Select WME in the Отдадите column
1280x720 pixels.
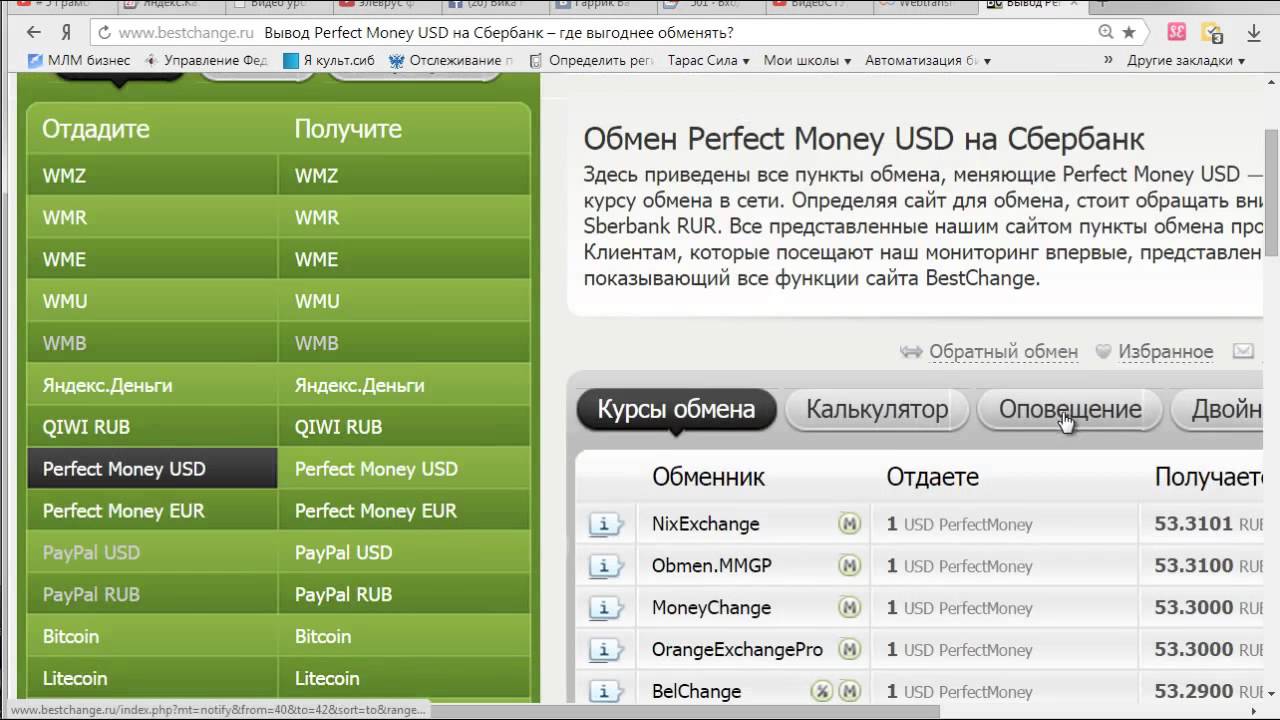(x=152, y=260)
